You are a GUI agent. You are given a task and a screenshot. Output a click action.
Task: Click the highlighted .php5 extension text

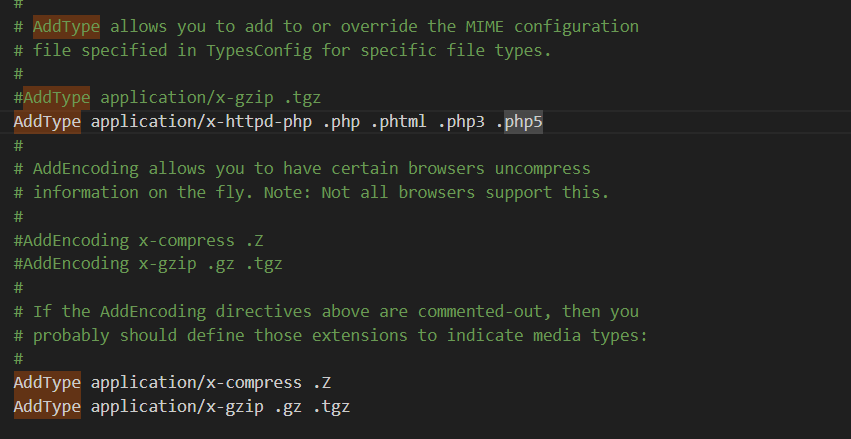pyautogui.click(x=523, y=122)
